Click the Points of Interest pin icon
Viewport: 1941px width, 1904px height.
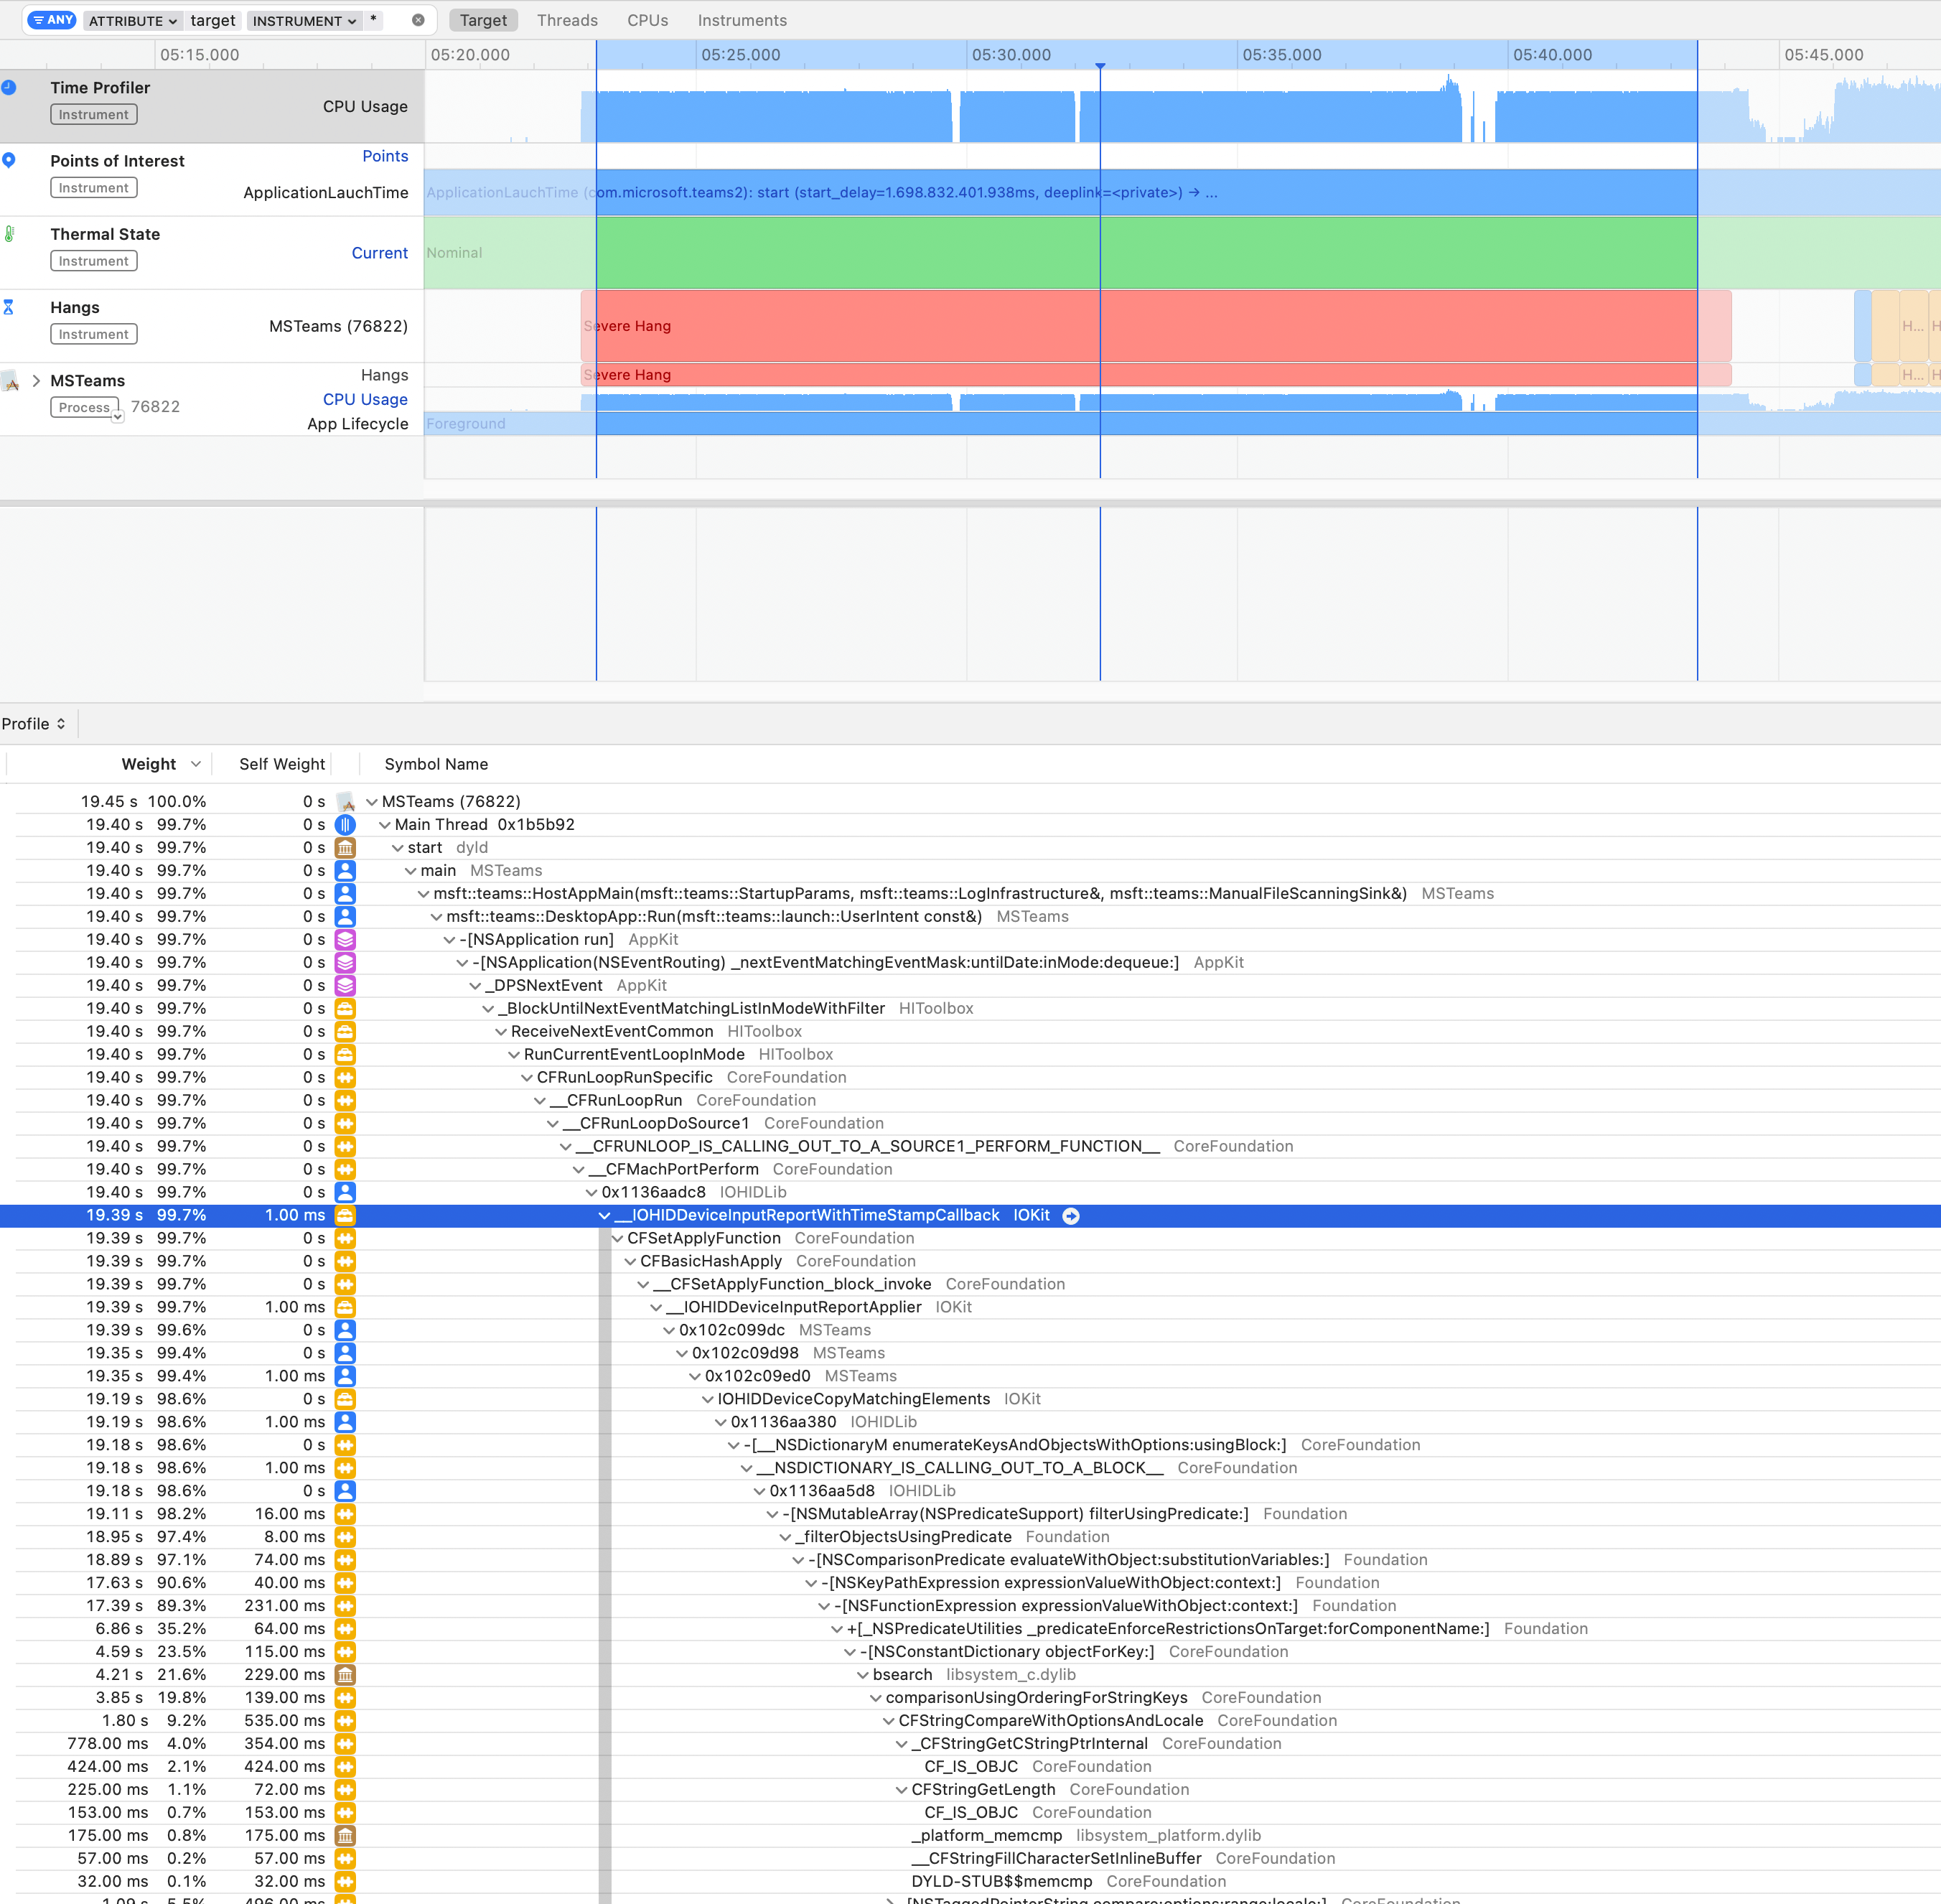[x=9, y=160]
